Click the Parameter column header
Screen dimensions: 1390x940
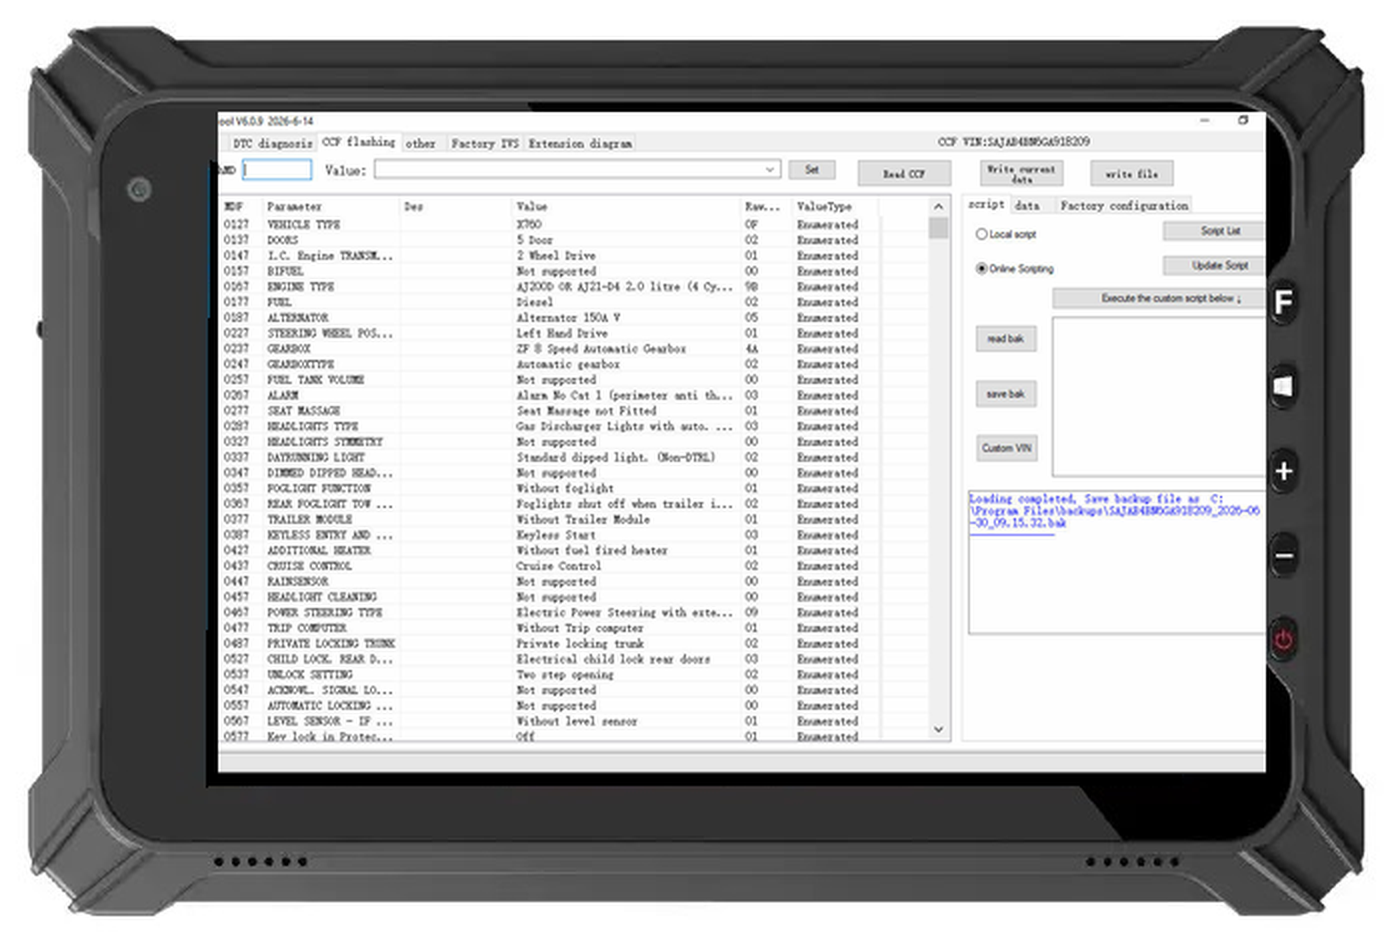pyautogui.click(x=331, y=207)
